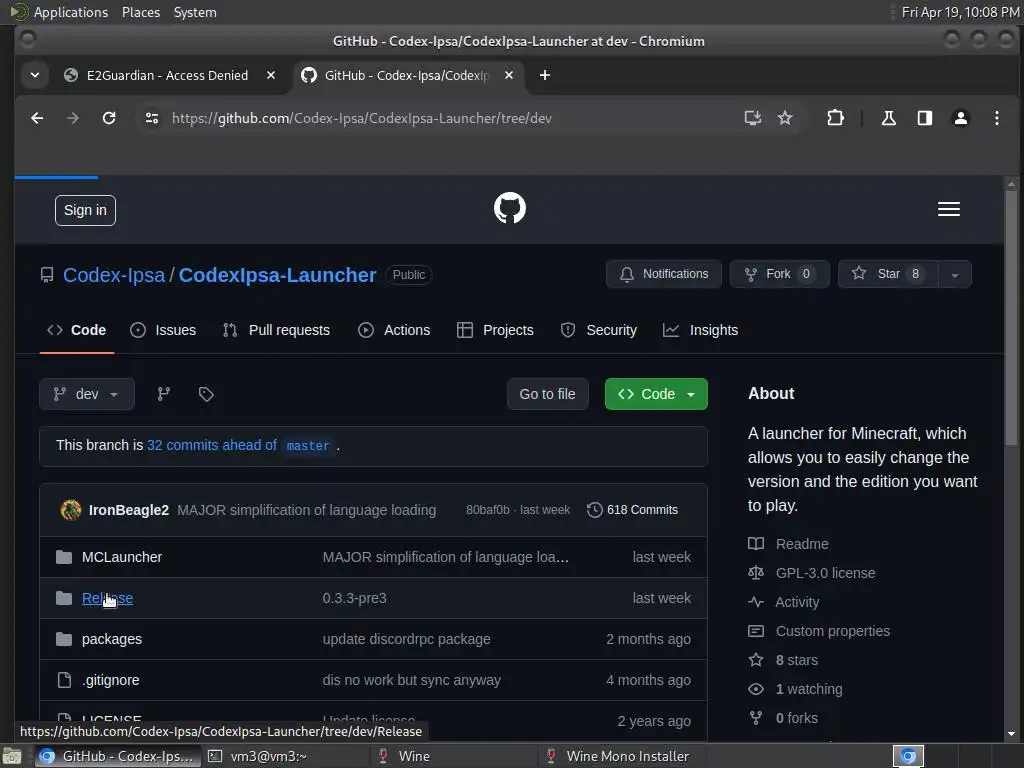View the 618 Commits history
1024x768 pixels.
(632, 510)
